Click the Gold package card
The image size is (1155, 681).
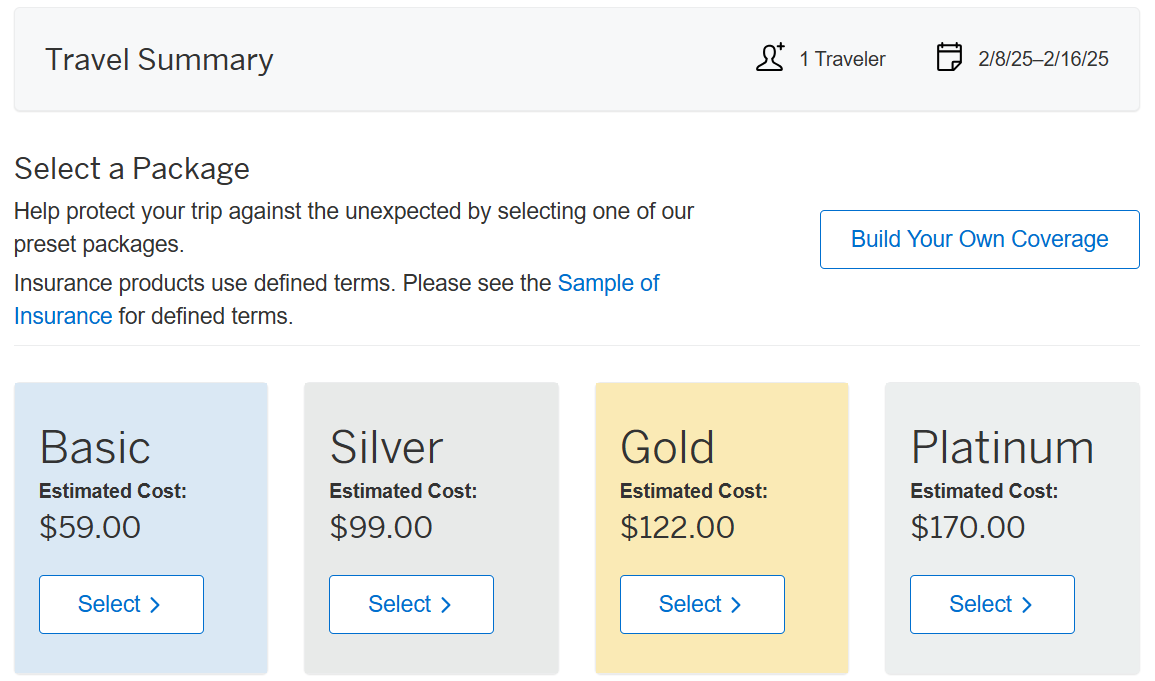pyautogui.click(x=721, y=528)
